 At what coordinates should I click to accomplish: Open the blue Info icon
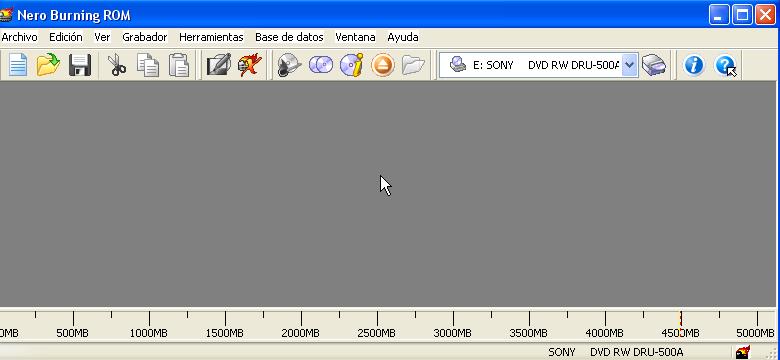694,65
